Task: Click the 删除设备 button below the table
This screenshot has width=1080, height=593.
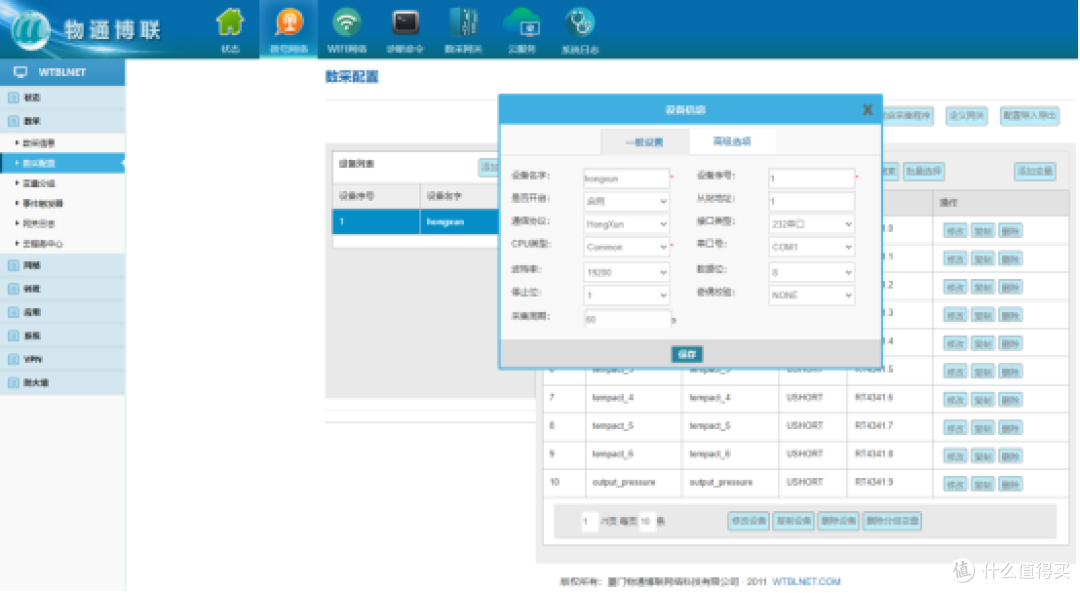Action: pyautogui.click(x=838, y=521)
